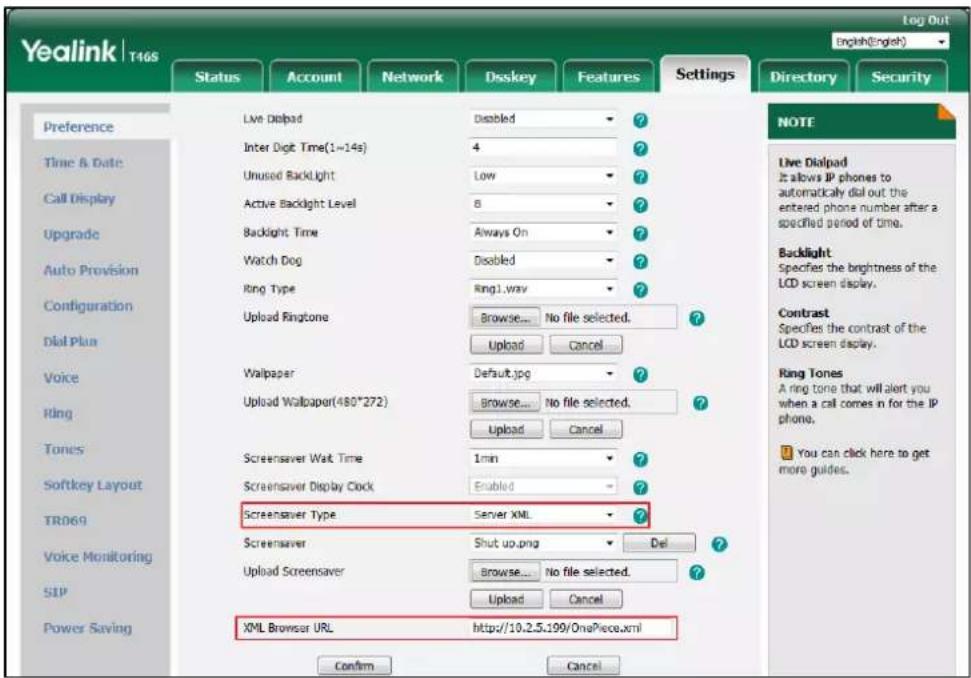Open Voice Monitoring in sidebar
Viewport: 971px width, 678px height.
click(98, 557)
